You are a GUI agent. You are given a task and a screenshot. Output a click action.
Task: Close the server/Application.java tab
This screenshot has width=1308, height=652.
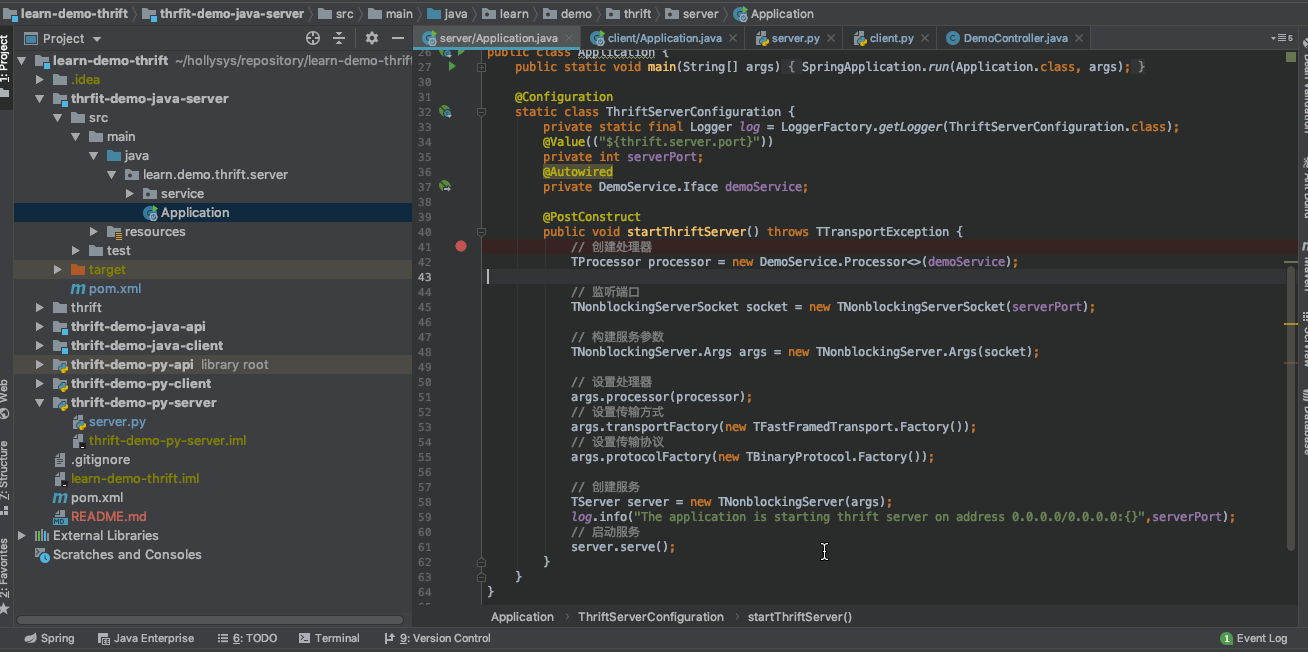click(567, 39)
